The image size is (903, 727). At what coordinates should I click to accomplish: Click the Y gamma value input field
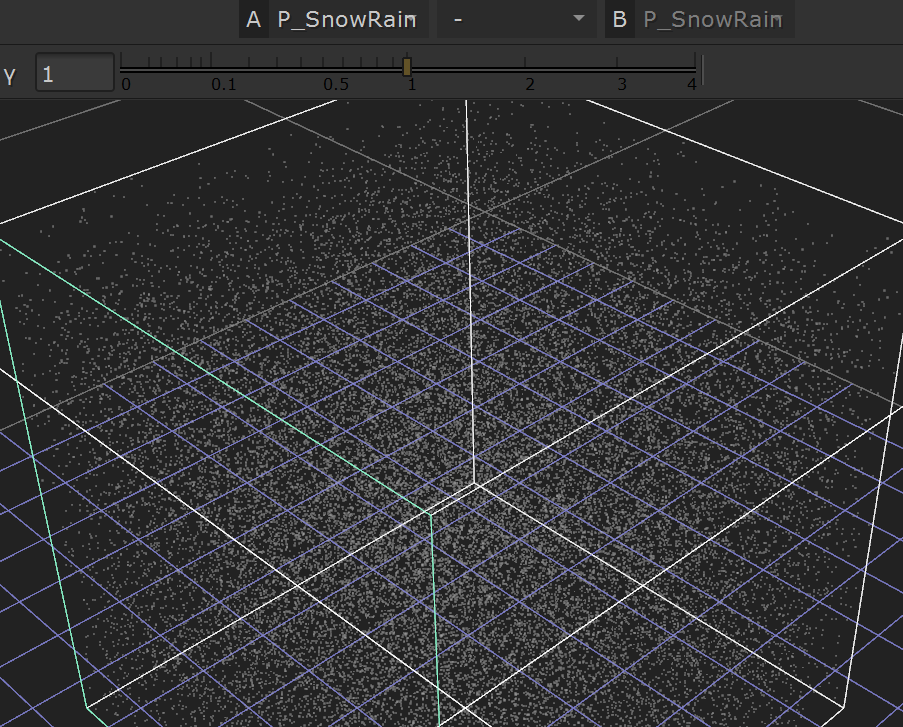click(75, 72)
